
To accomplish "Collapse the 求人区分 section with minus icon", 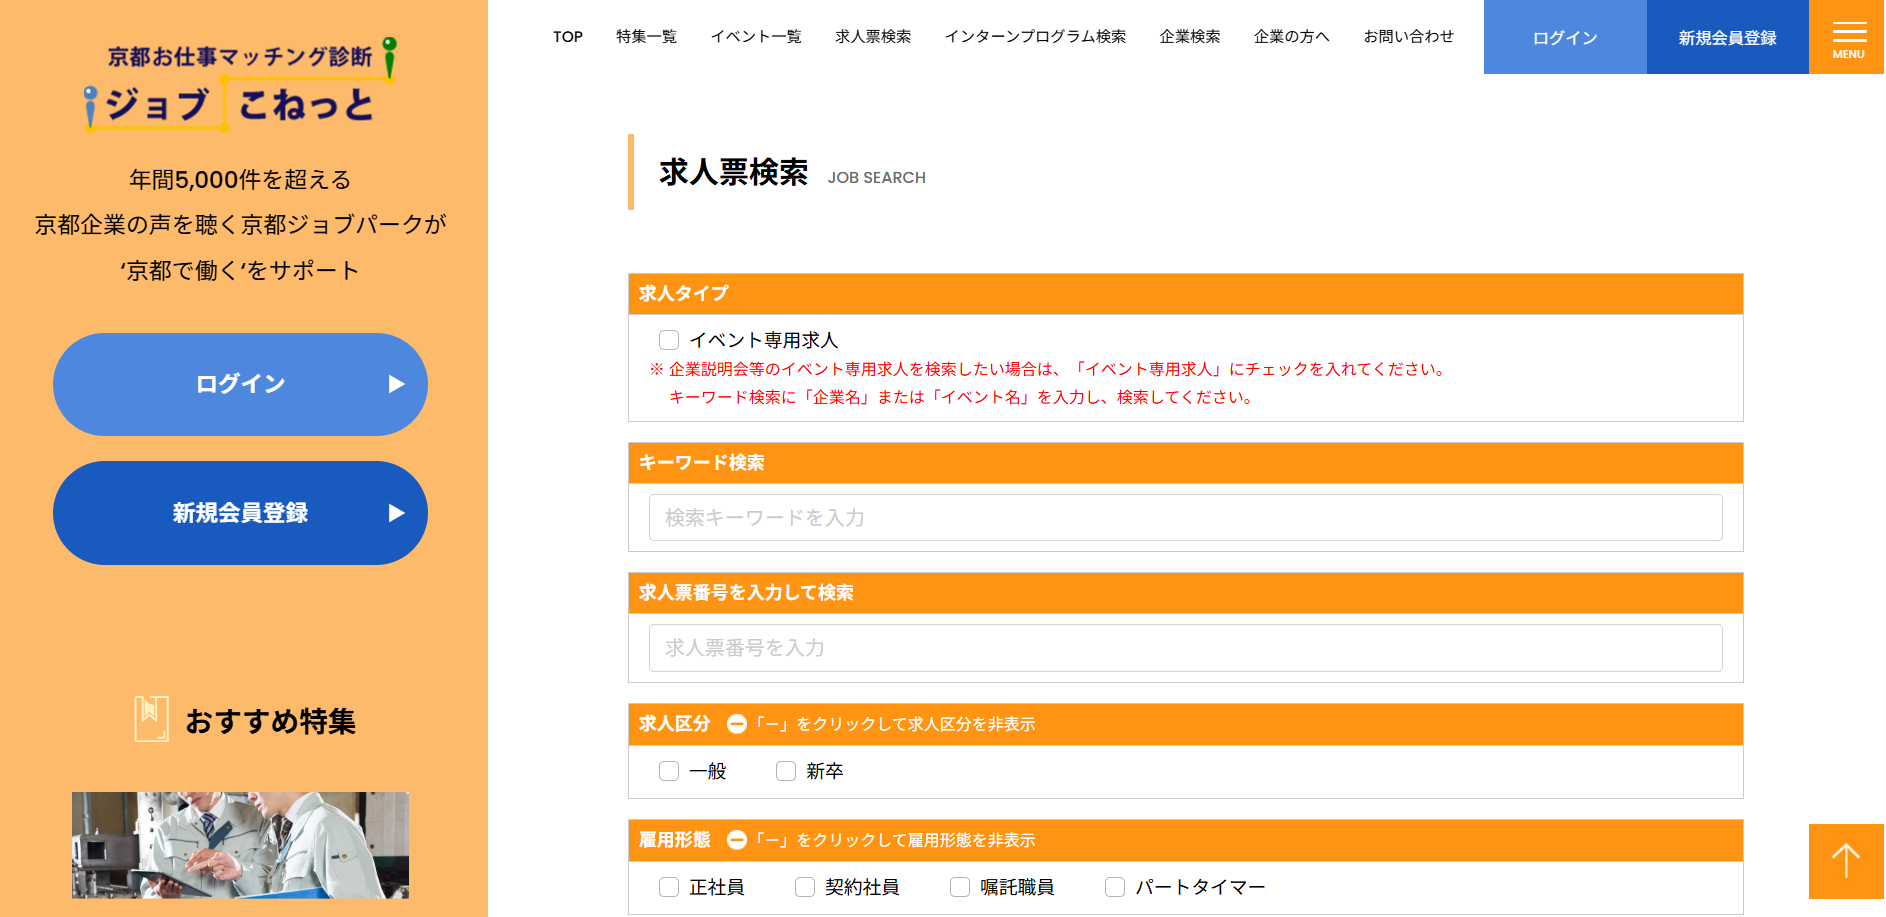I will pos(737,724).
